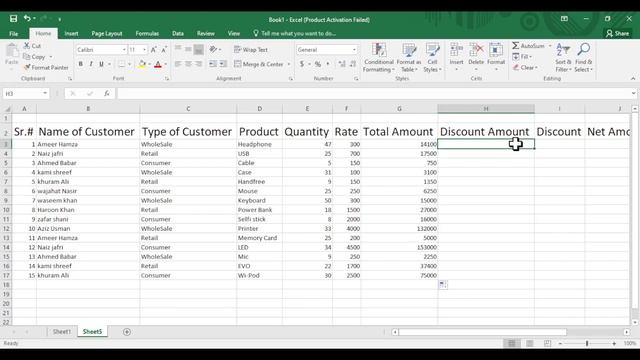Open Cell Styles gallery
The image size is (640, 360).
pos(432,58)
